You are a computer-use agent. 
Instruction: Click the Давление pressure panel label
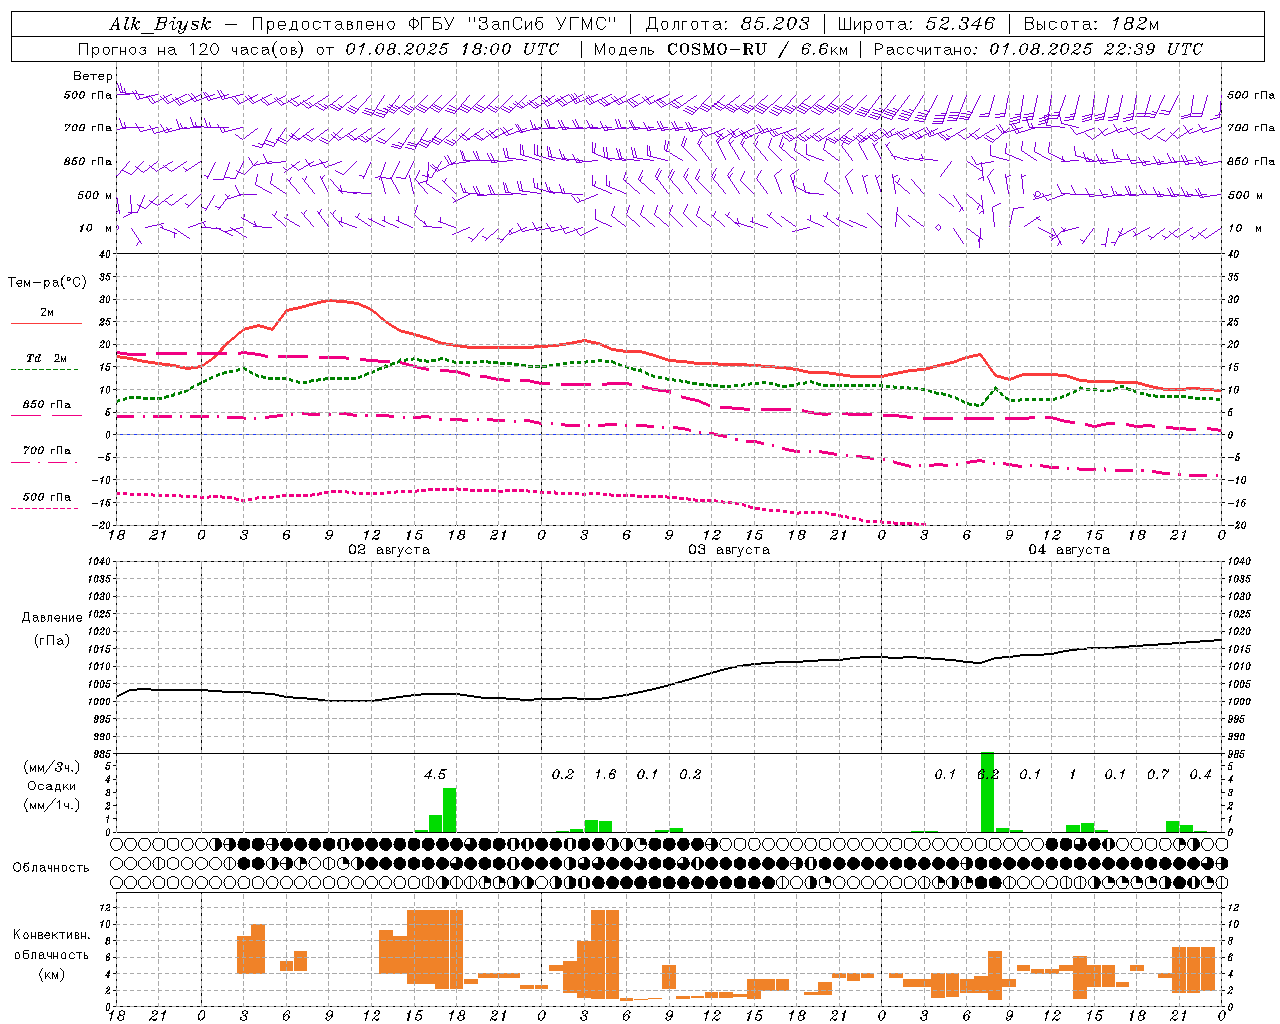52,618
